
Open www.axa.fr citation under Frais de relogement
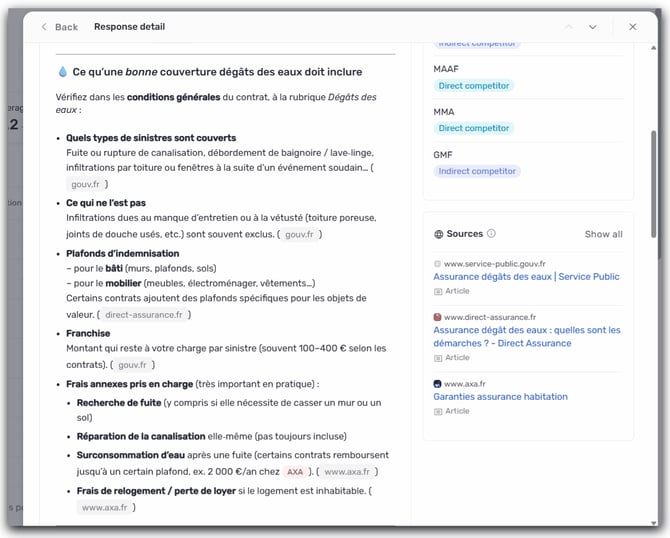(x=105, y=508)
